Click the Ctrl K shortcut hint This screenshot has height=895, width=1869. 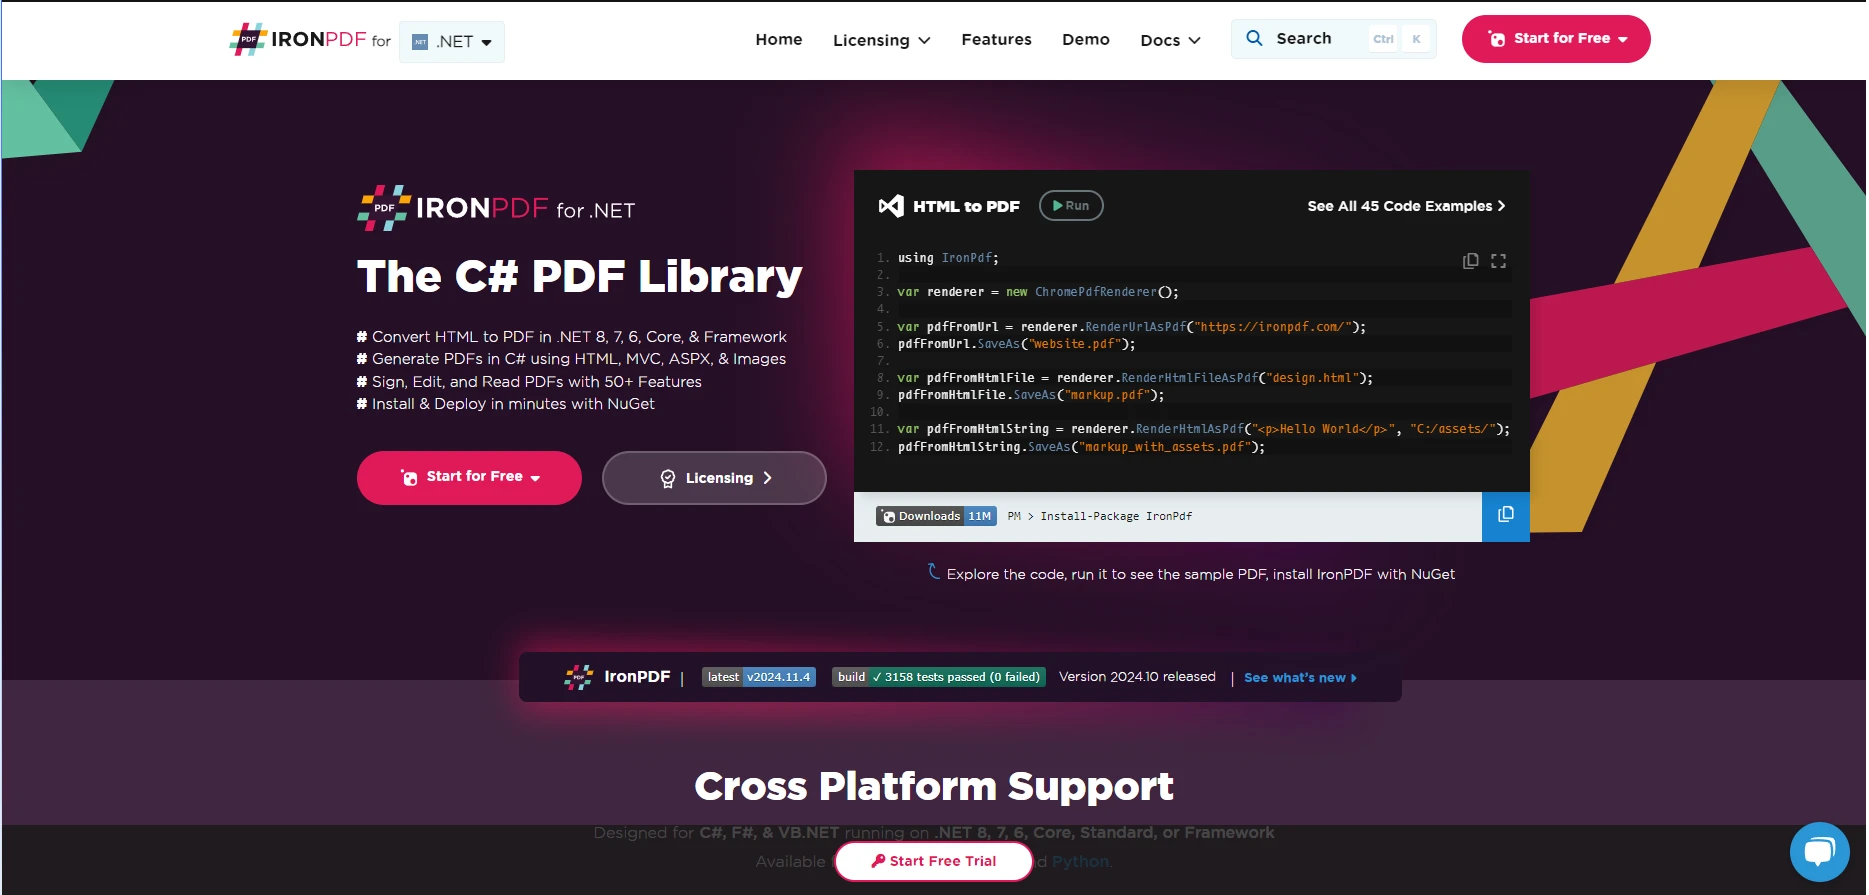[1399, 39]
